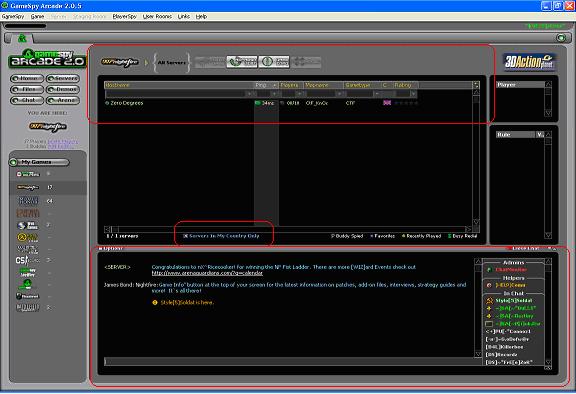Click the GameSpy Arcade 2.0 logo

[47, 59]
